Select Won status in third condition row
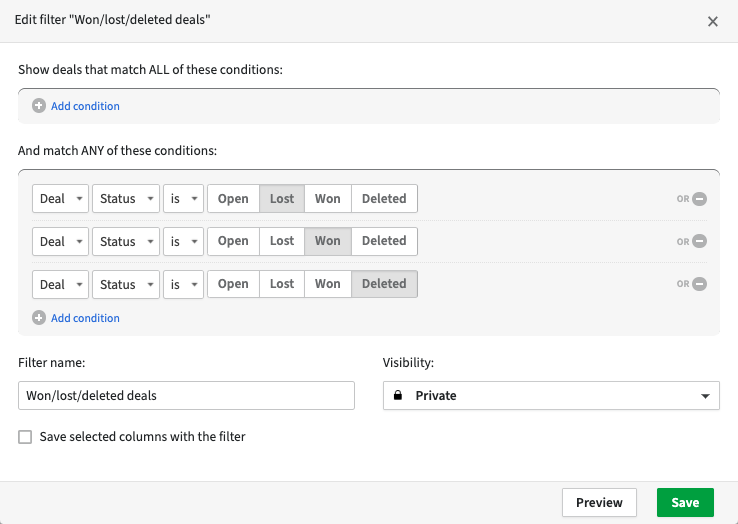The image size is (738, 524). tap(327, 284)
